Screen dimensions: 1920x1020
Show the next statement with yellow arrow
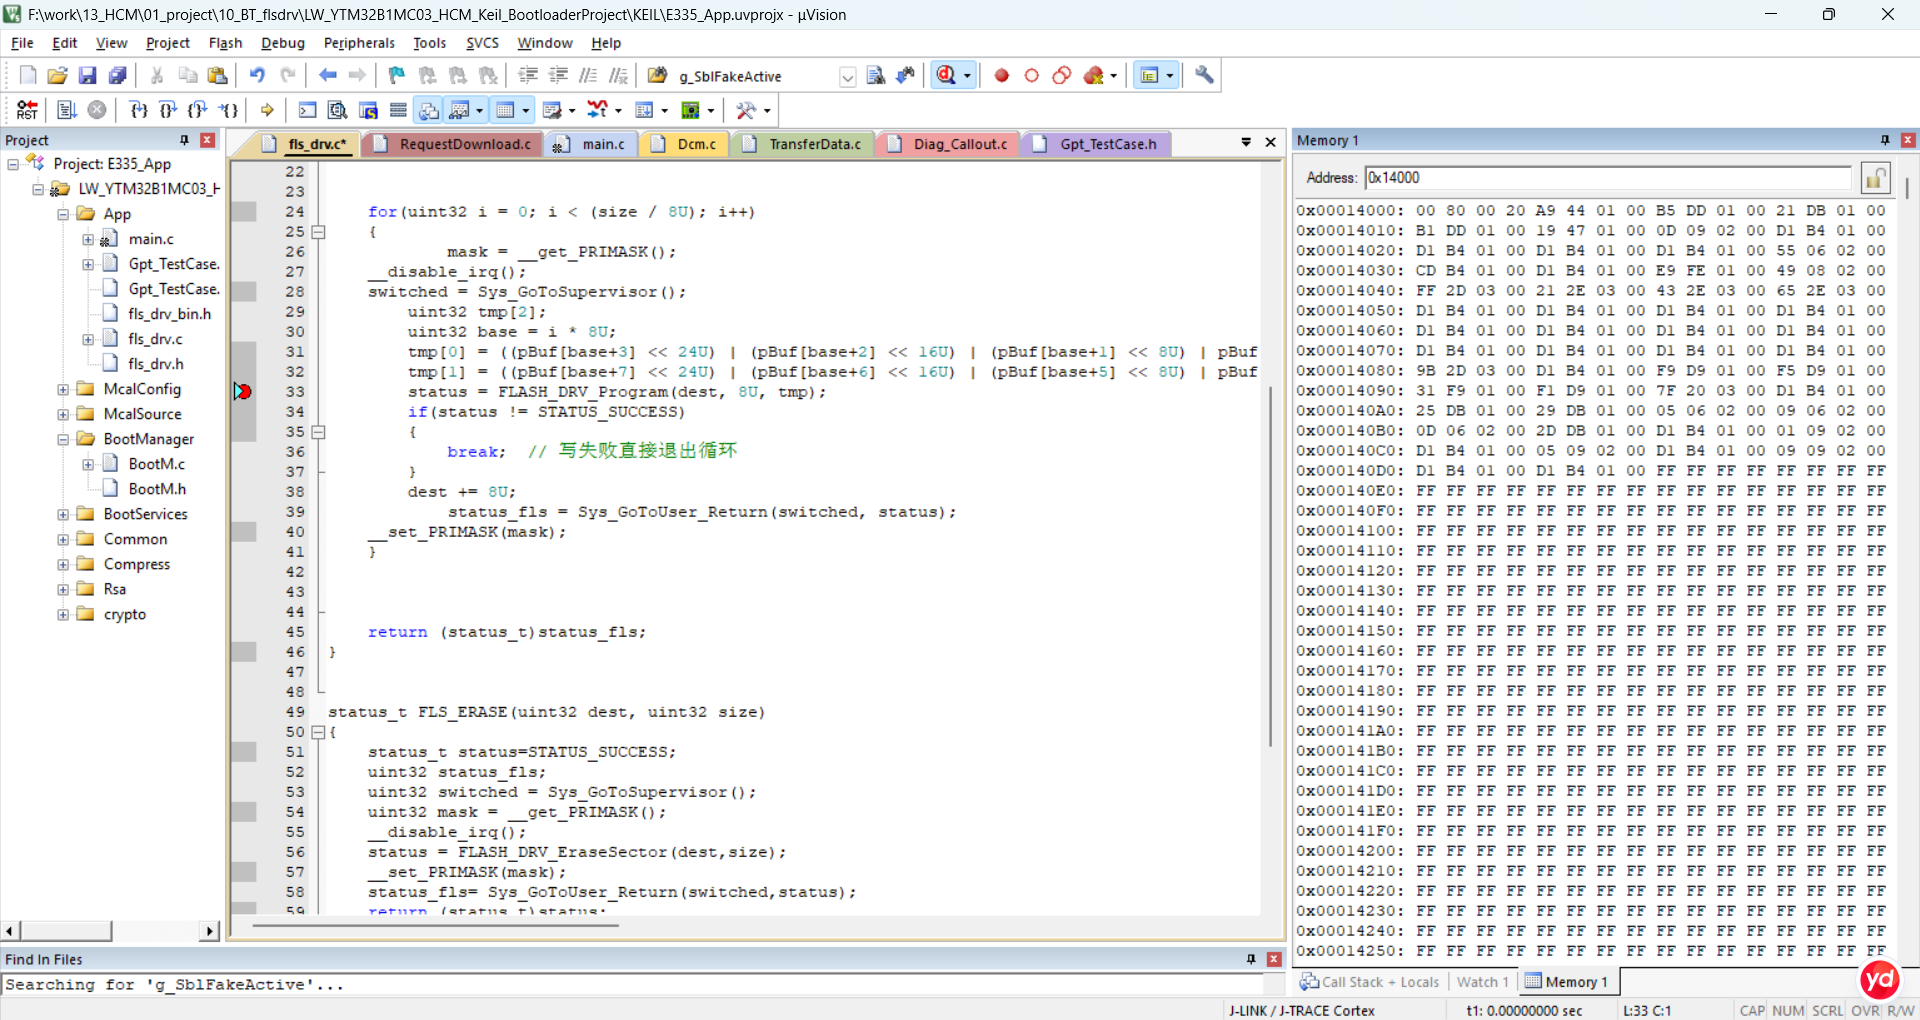pyautogui.click(x=267, y=110)
